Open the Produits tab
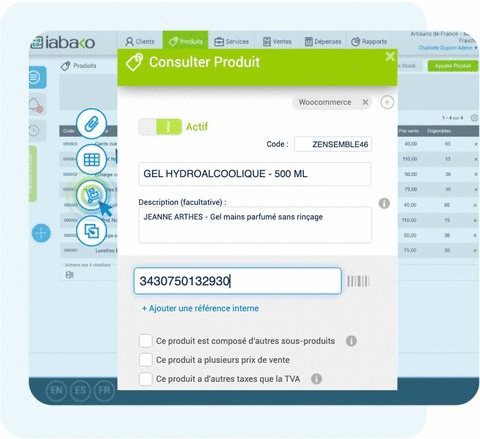Viewport: 480px width, 439px height. click(186, 41)
